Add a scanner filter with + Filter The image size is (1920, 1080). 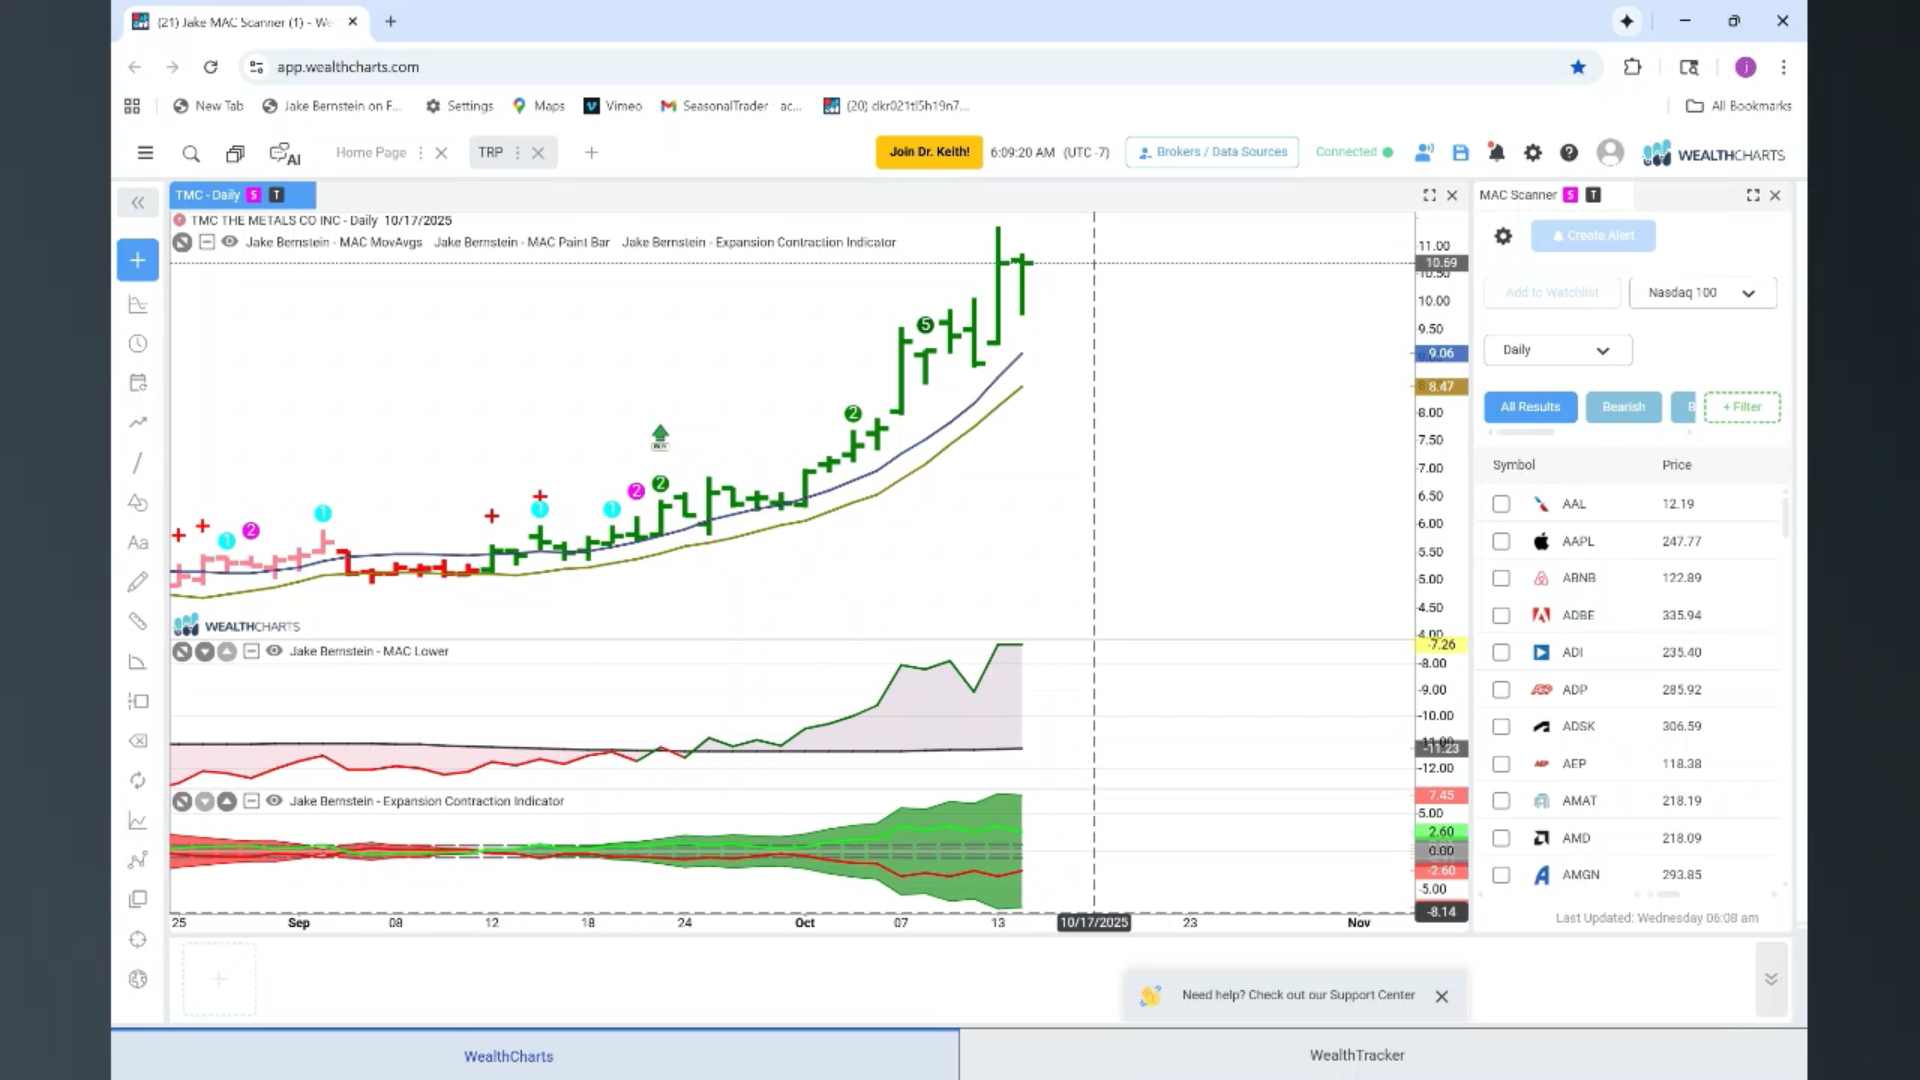tap(1742, 407)
